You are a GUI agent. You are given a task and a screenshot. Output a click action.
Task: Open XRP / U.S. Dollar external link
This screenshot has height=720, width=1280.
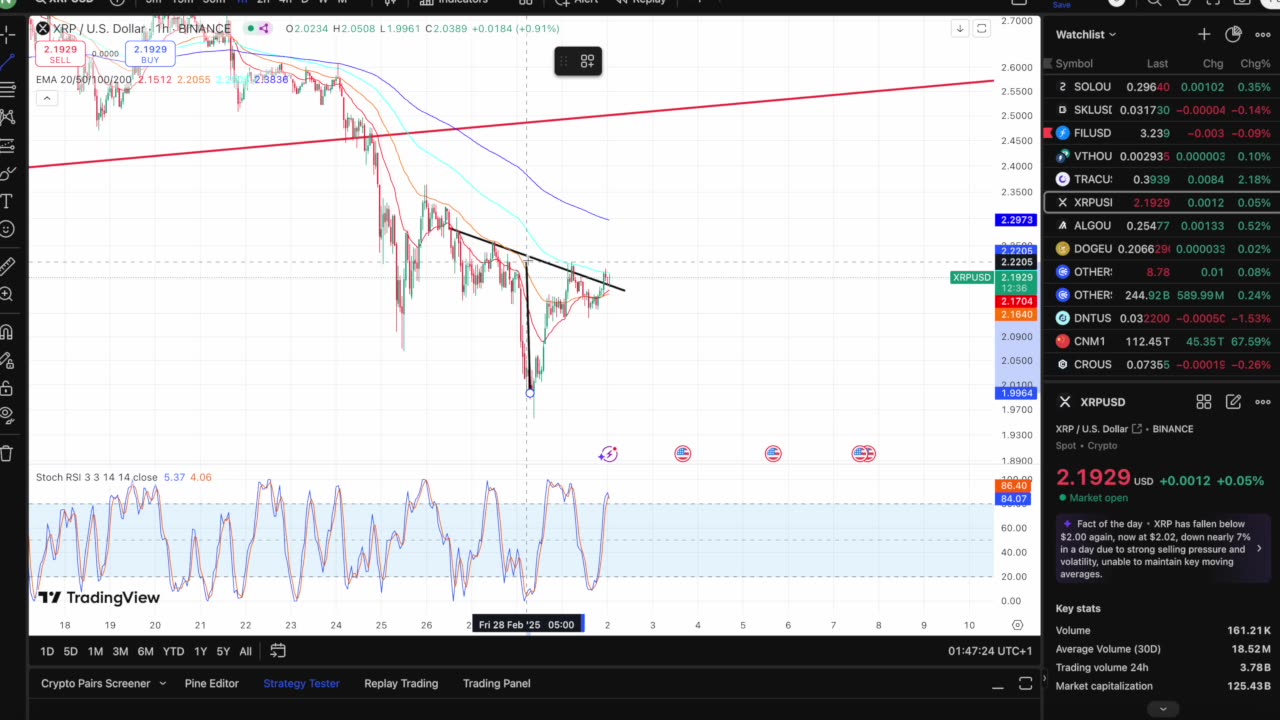(1137, 429)
